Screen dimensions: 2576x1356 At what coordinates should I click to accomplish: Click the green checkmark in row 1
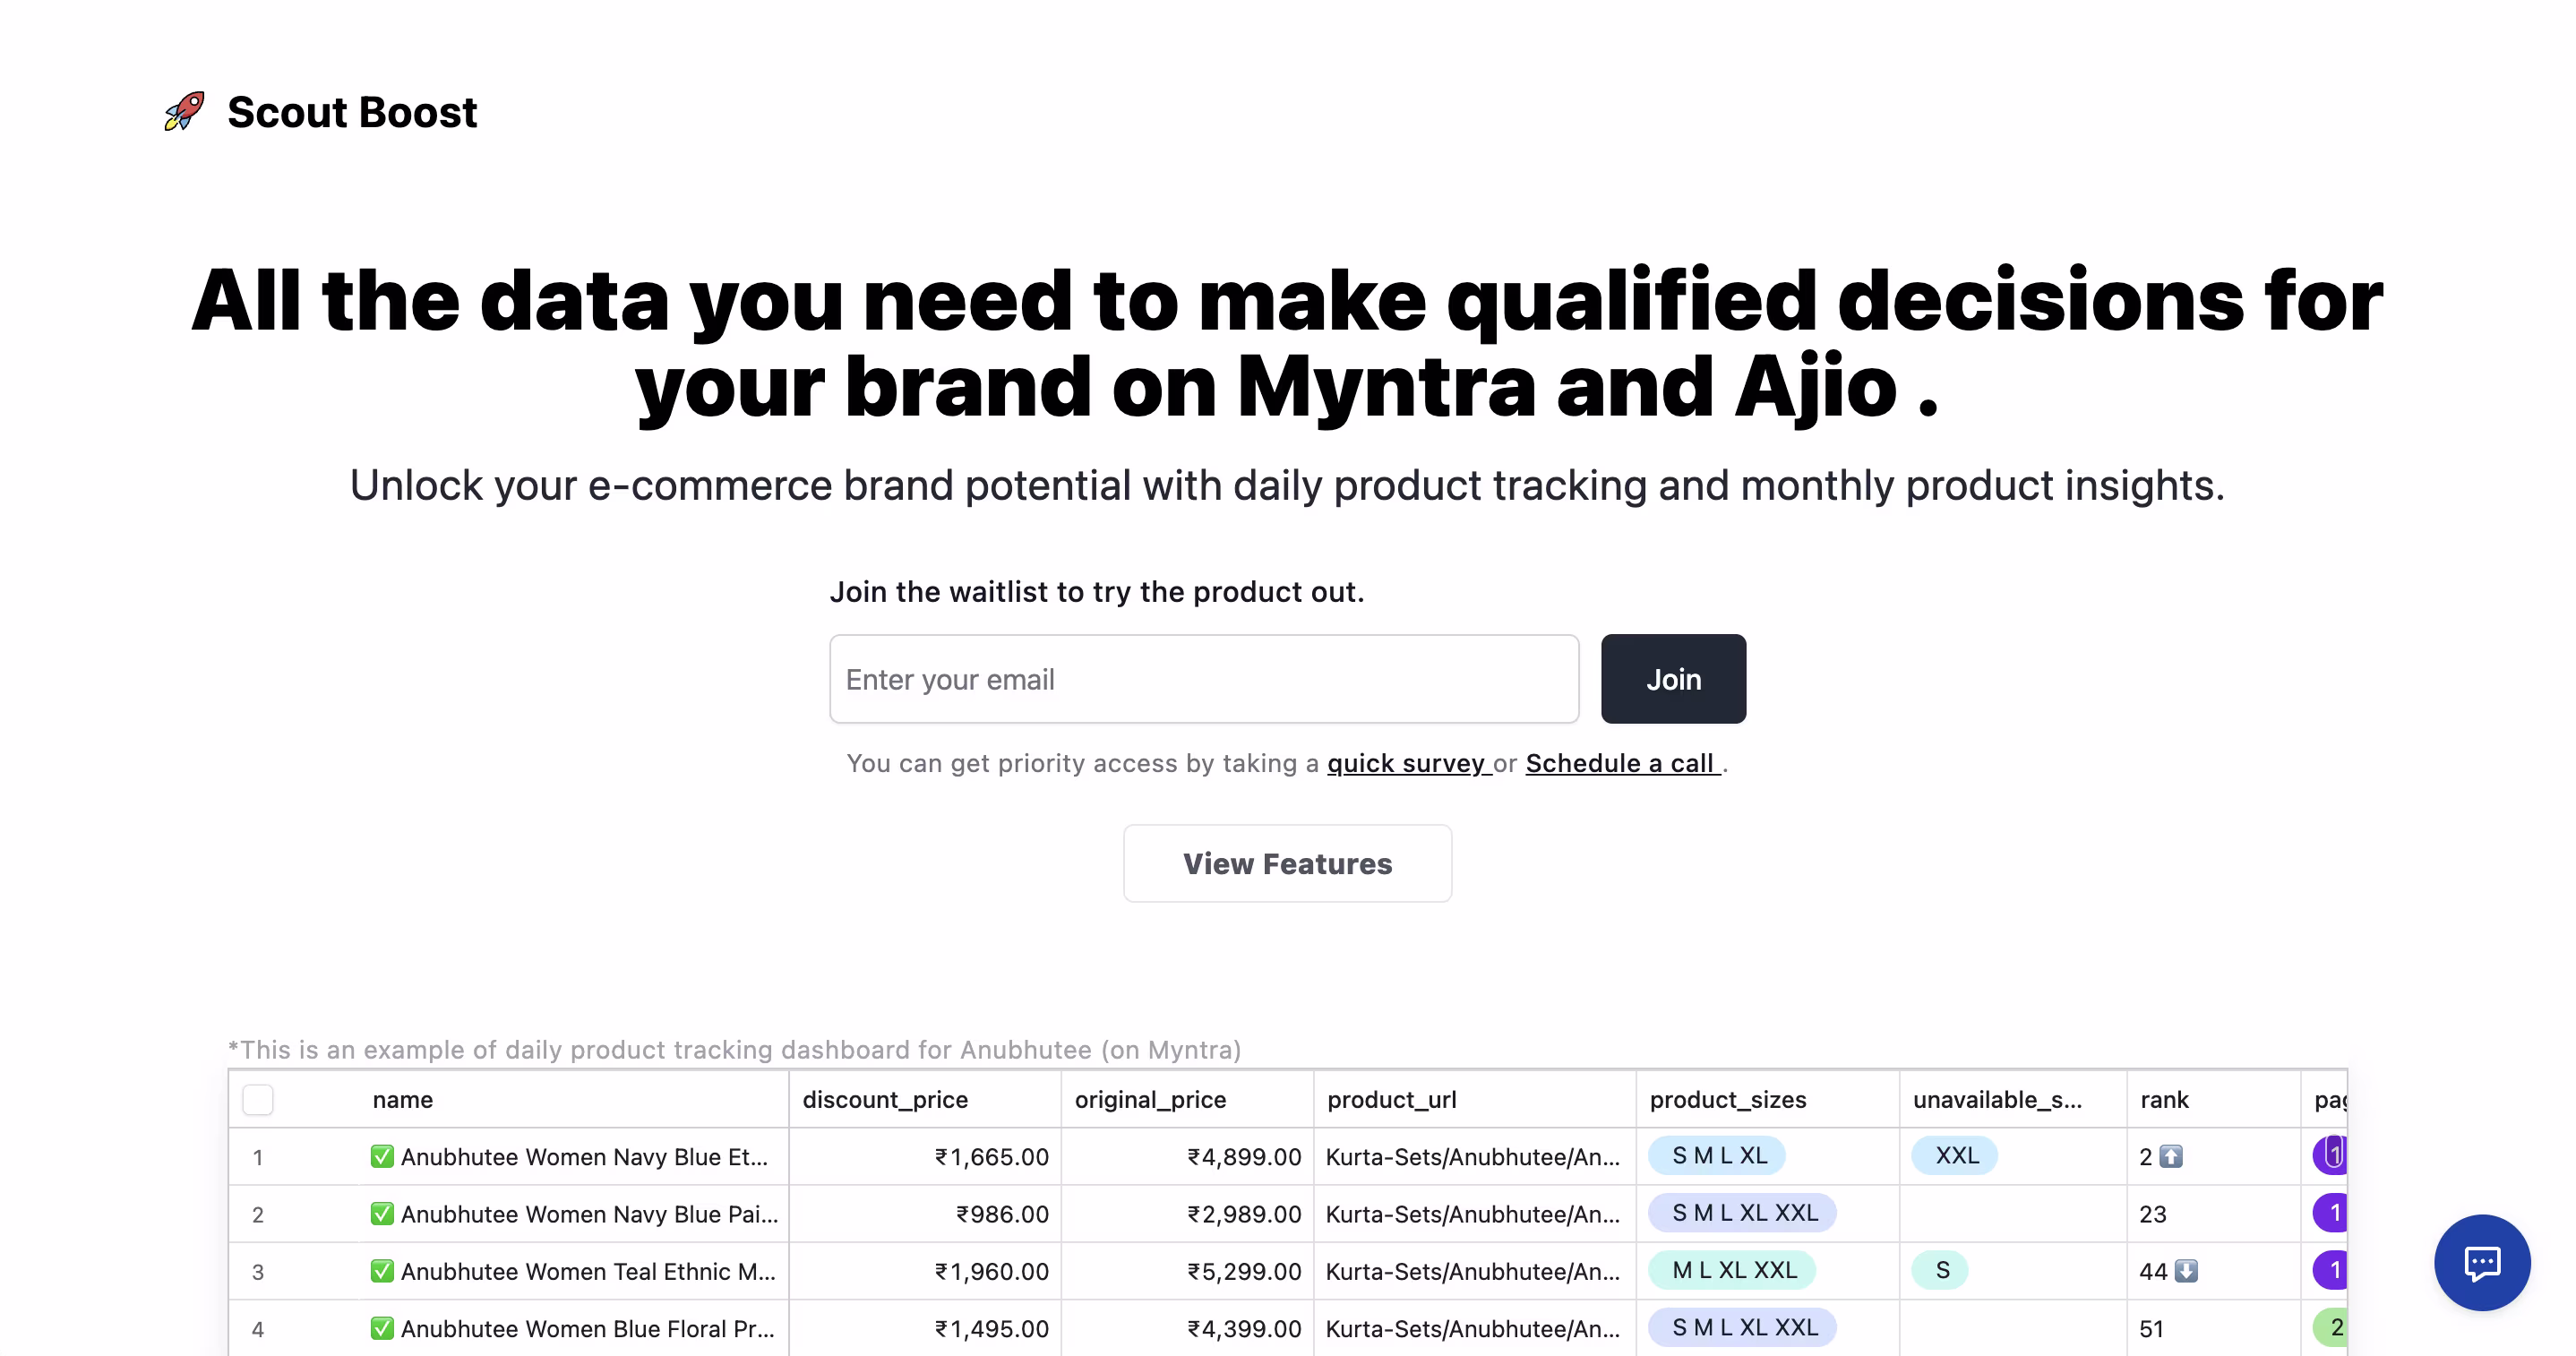tap(382, 1157)
